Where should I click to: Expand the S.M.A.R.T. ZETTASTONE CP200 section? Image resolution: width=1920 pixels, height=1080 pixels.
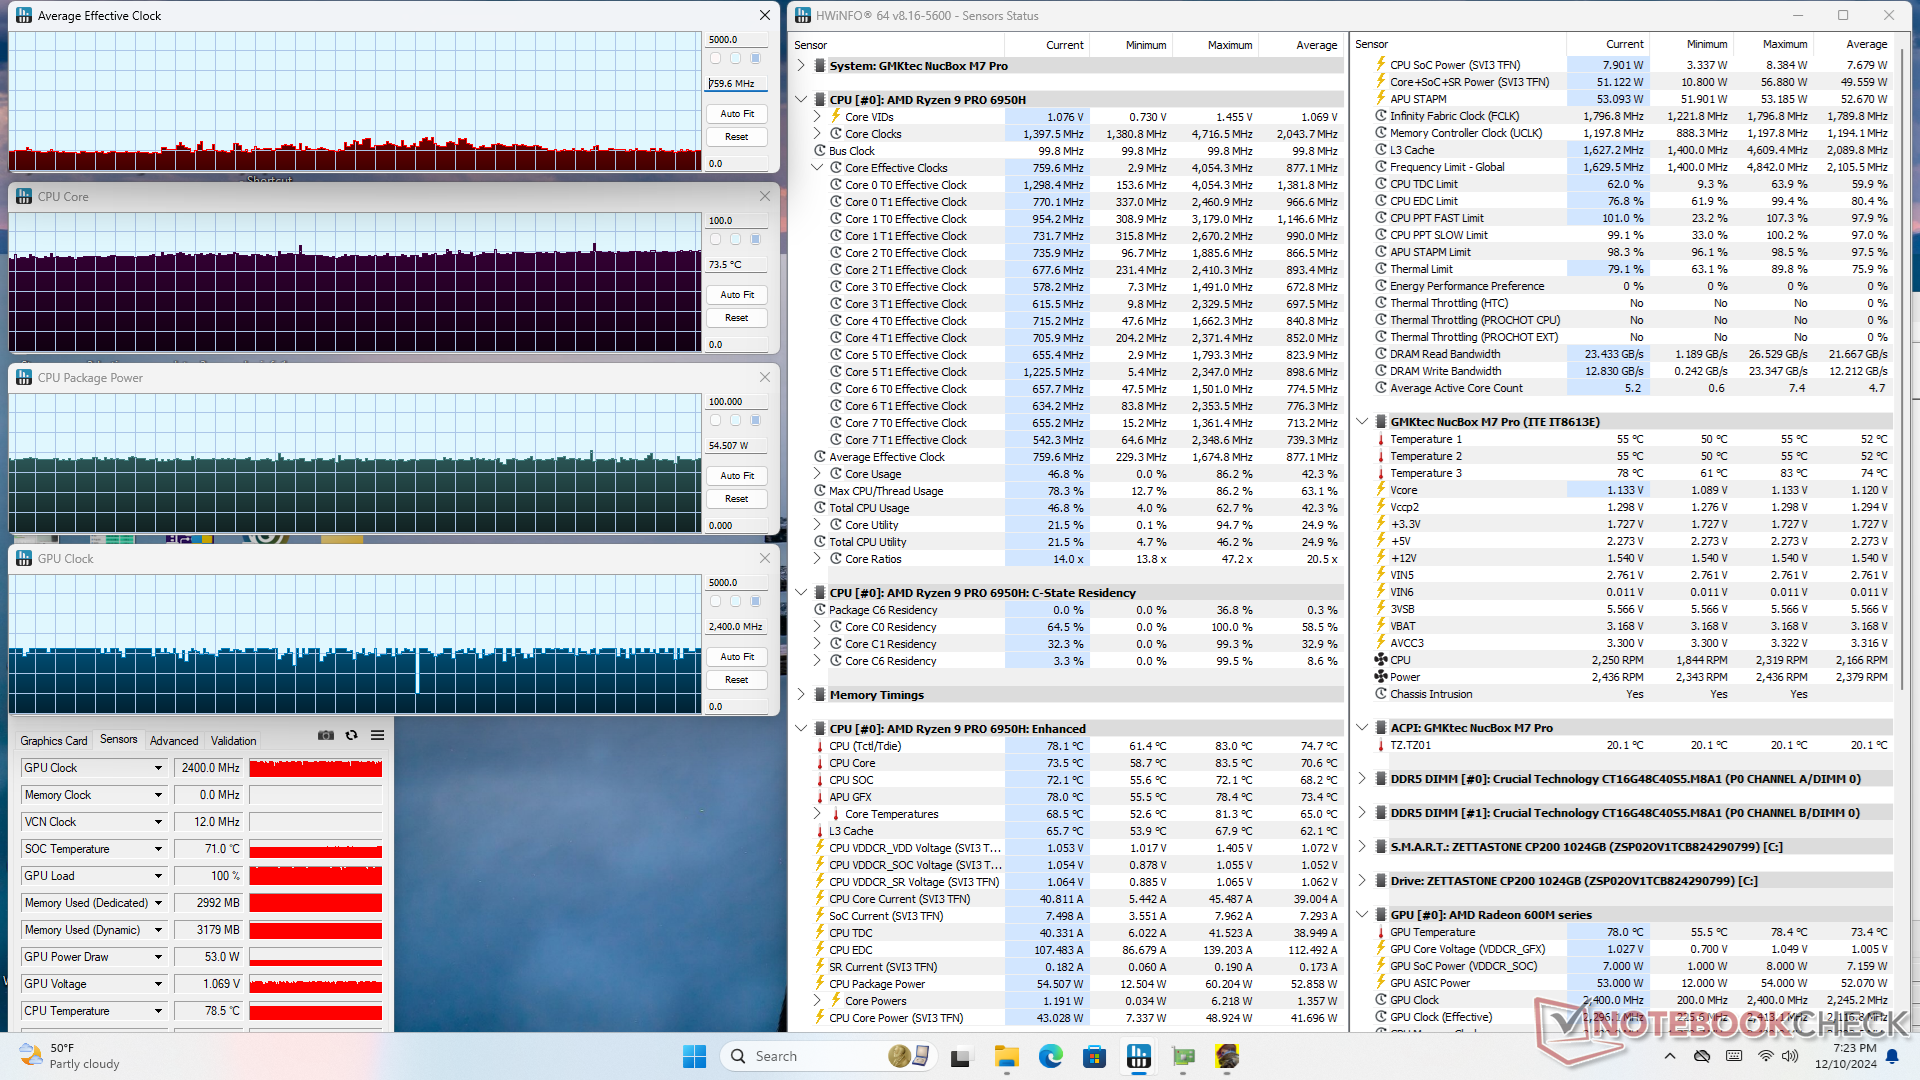[x=1362, y=846]
